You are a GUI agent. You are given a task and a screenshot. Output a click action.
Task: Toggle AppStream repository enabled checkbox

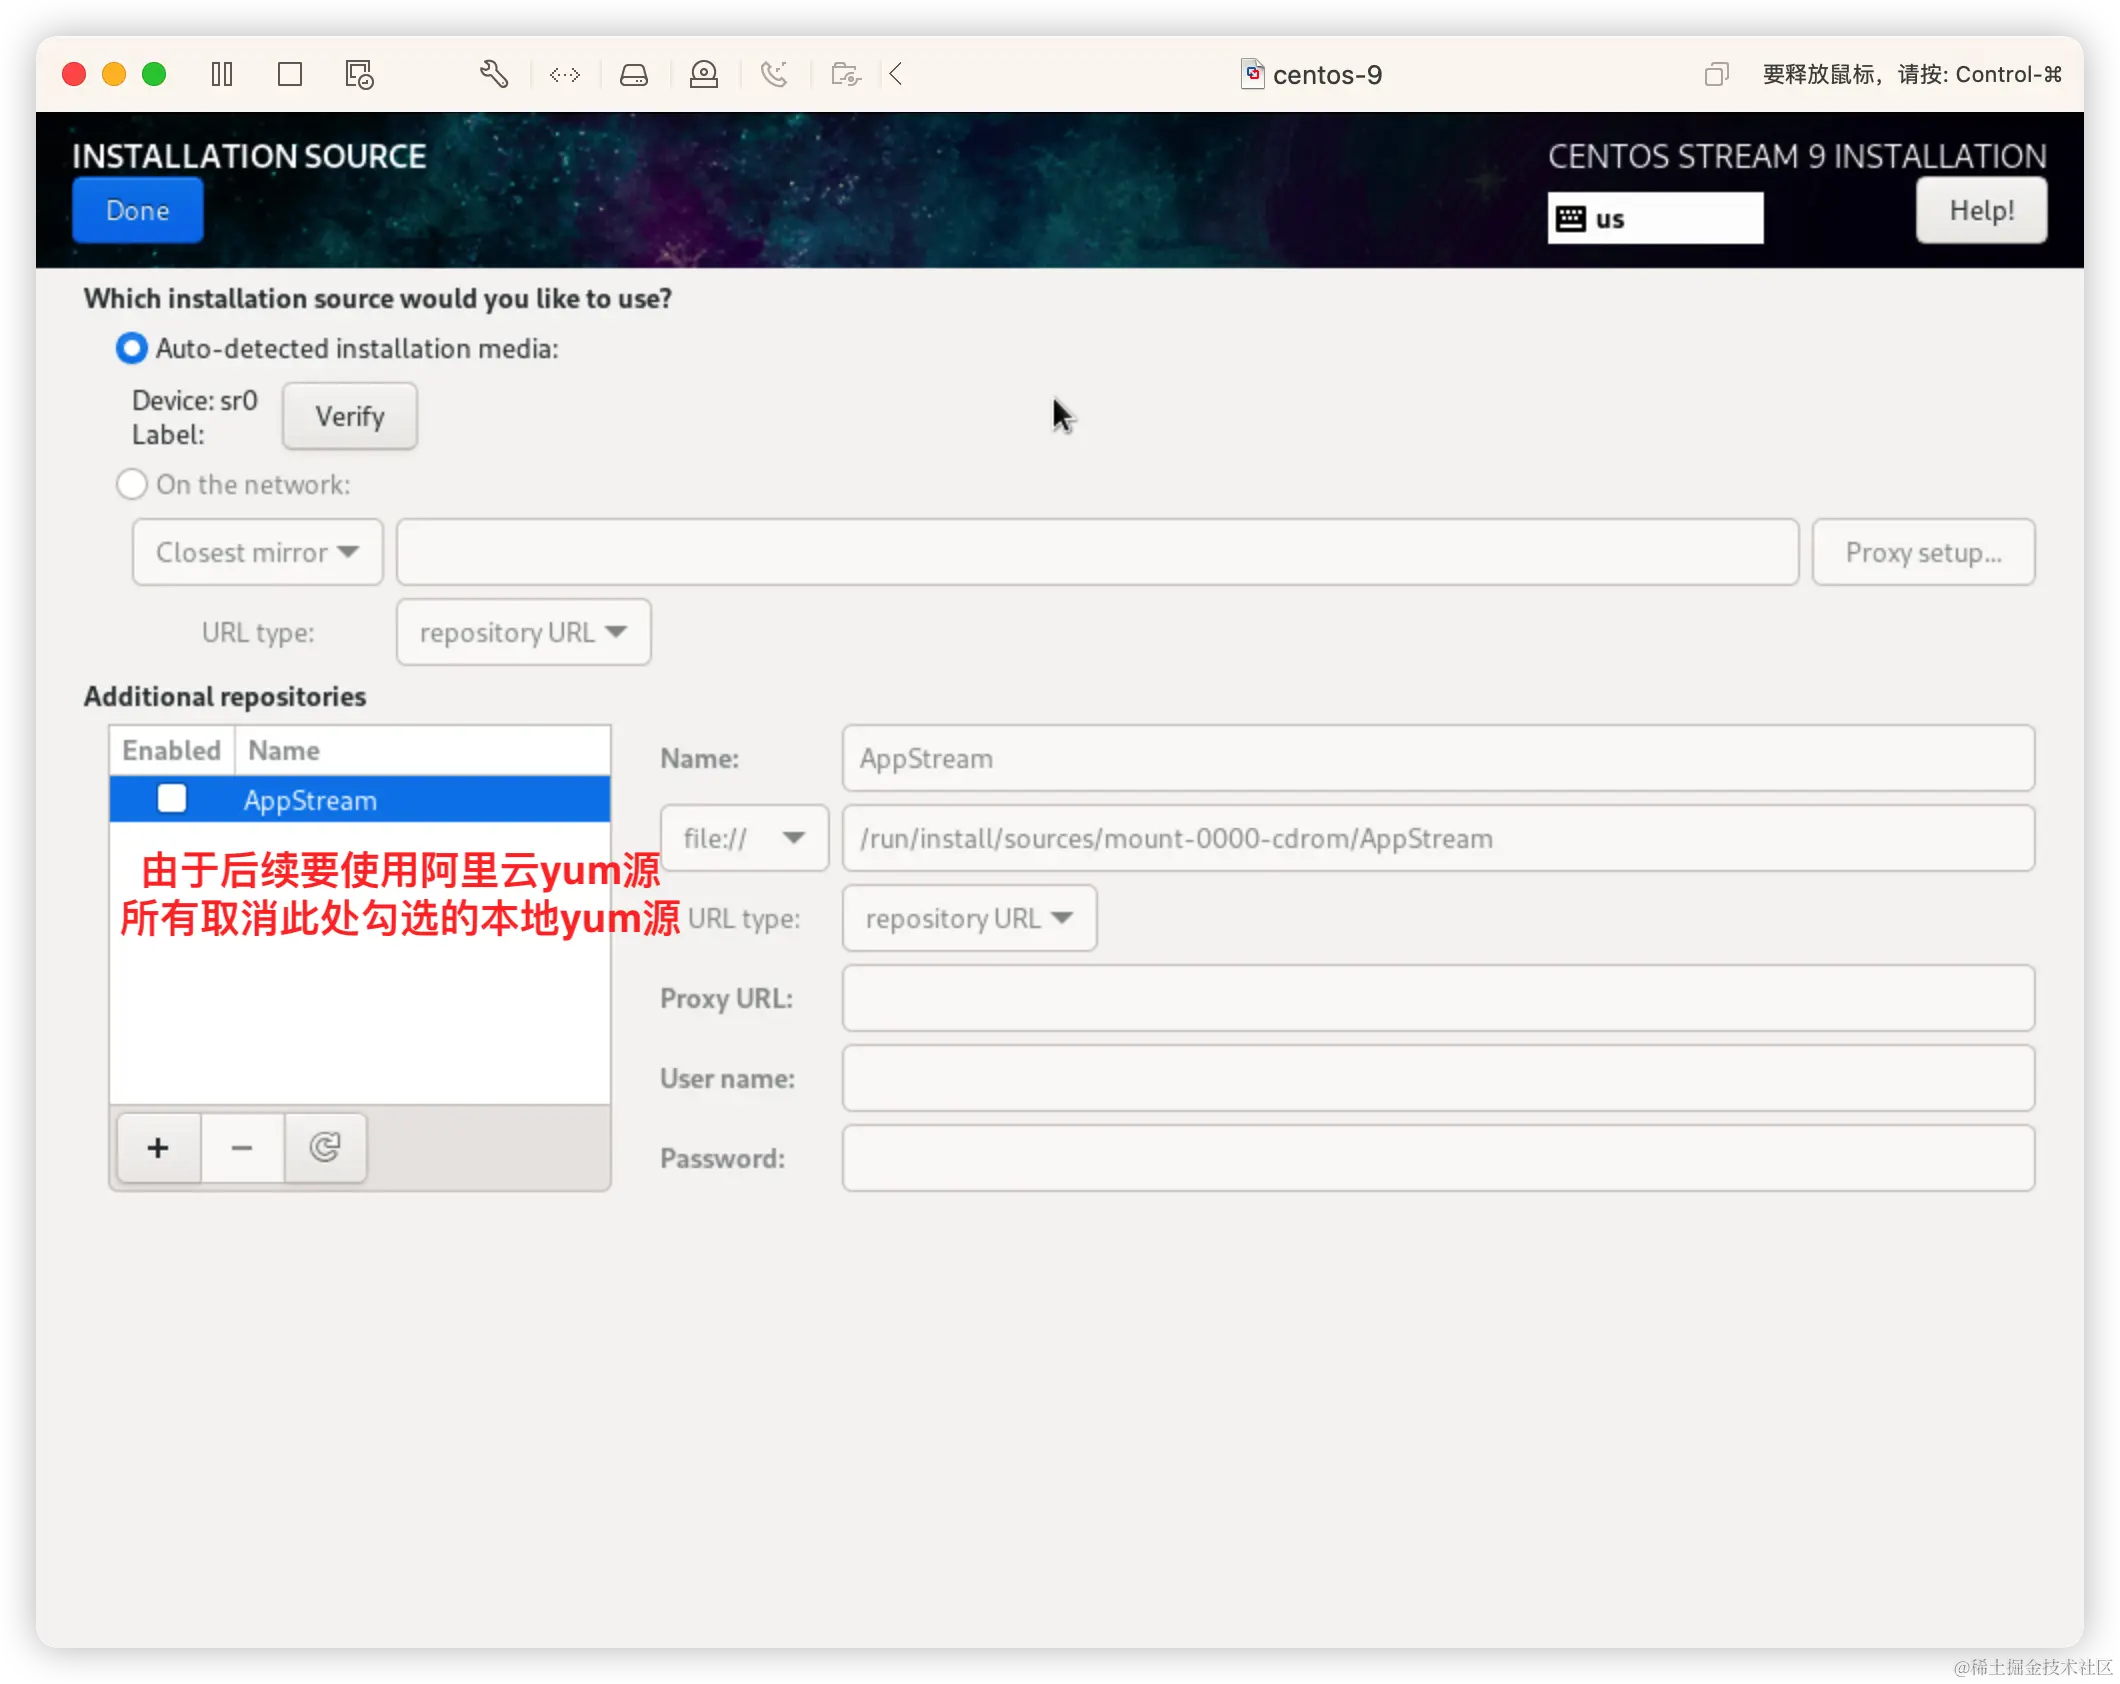[x=172, y=799]
